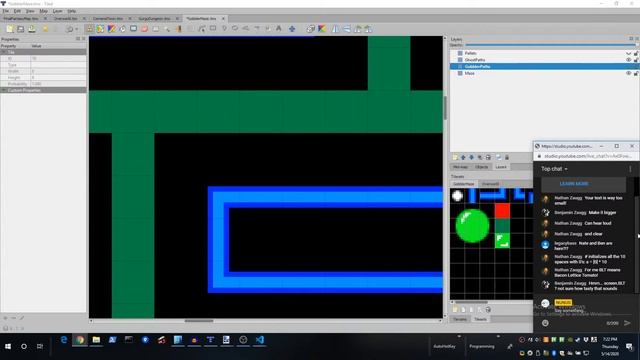Hide the GhostPaths layer
640x360 pixels.
629,60
